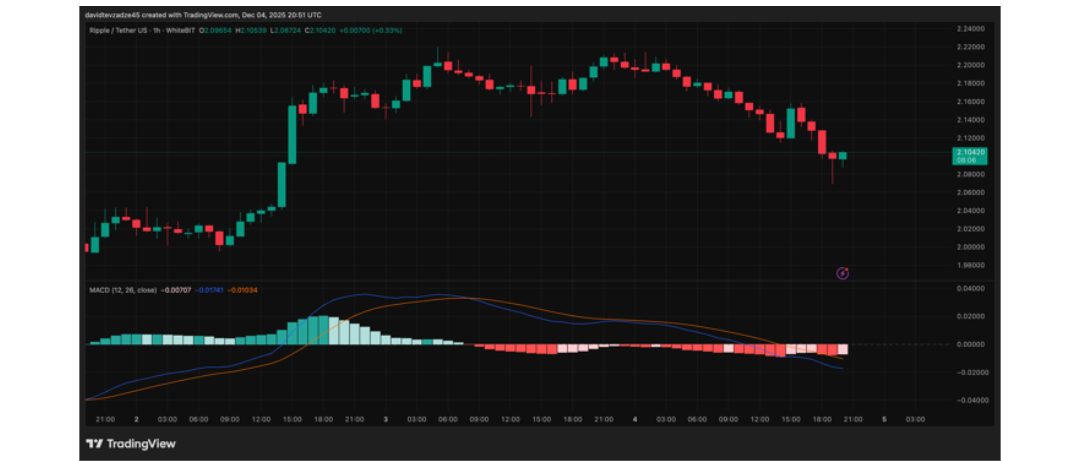This screenshot has width=1080, height=461.
Task: Click the date label 3 on time axis
Action: pyautogui.click(x=385, y=419)
